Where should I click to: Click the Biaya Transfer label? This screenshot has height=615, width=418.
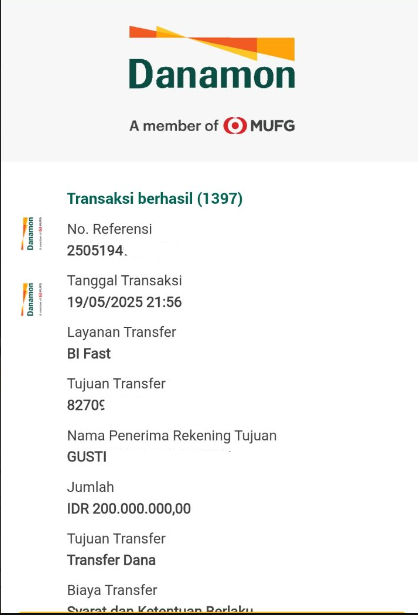[x=112, y=590]
